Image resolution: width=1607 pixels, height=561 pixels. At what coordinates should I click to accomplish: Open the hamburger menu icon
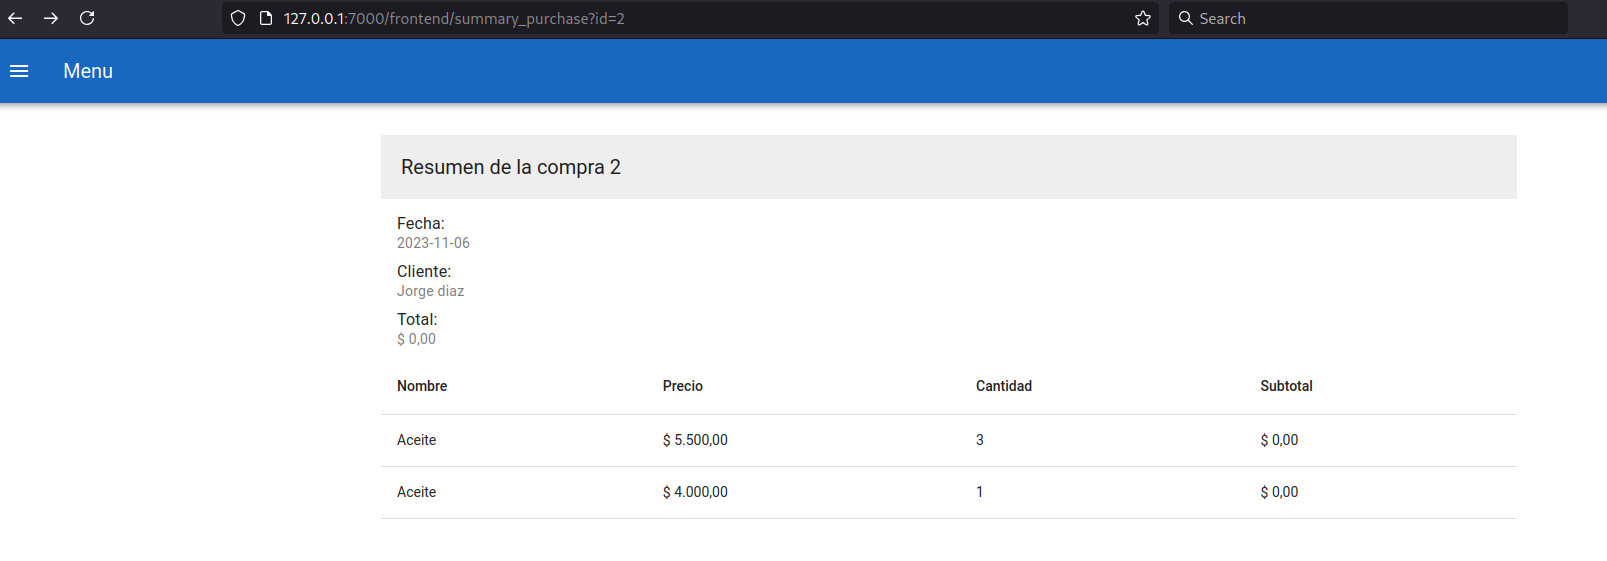click(19, 71)
